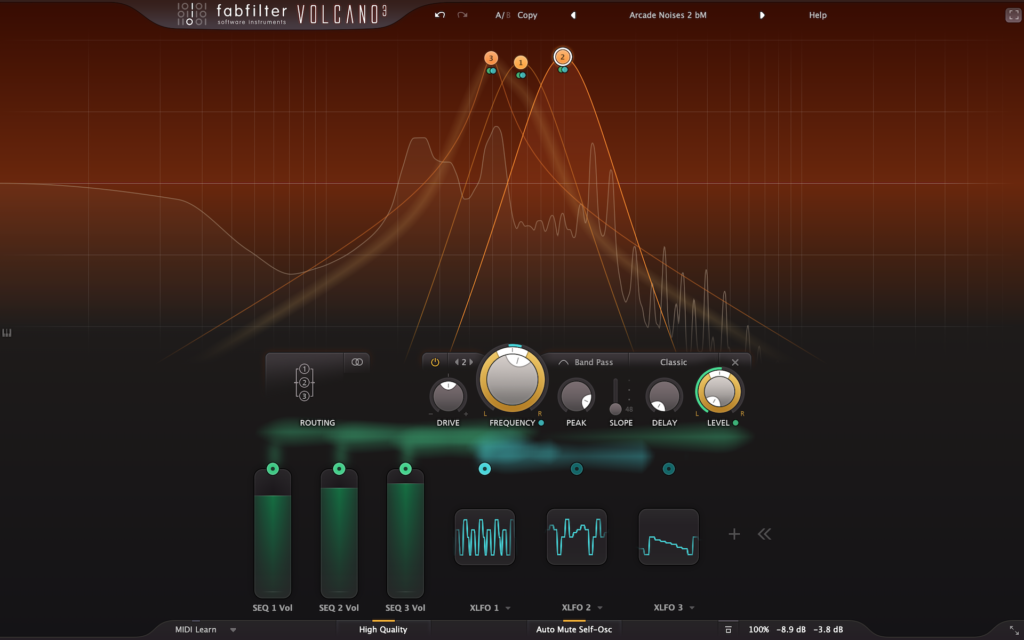Open the Band Pass filter shape dropdown
The height and width of the screenshot is (640, 1024).
pos(586,362)
